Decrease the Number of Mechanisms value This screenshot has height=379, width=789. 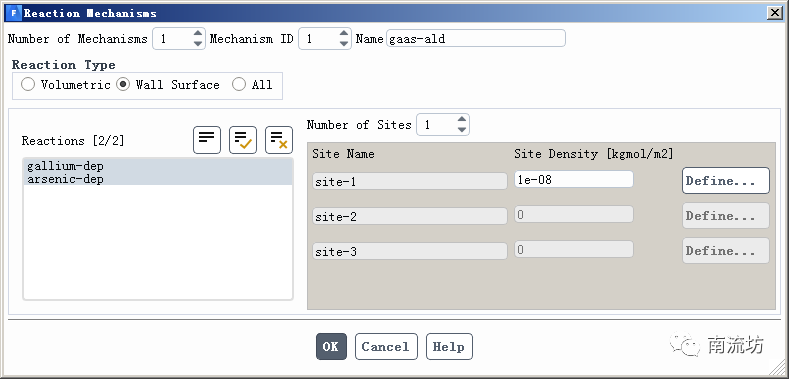click(198, 44)
